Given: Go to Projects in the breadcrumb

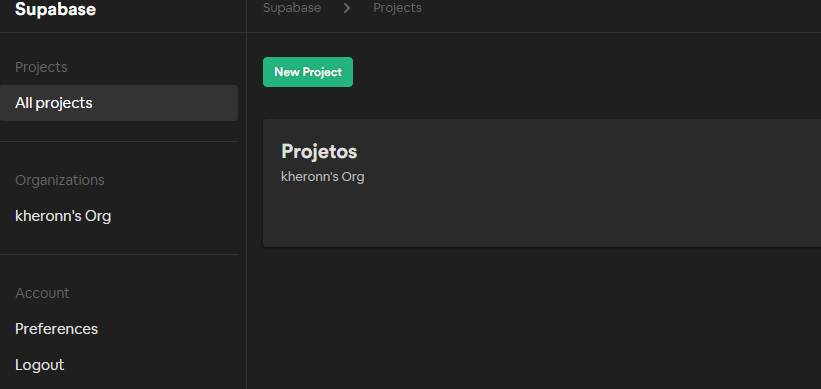Looking at the screenshot, I should click(x=397, y=8).
